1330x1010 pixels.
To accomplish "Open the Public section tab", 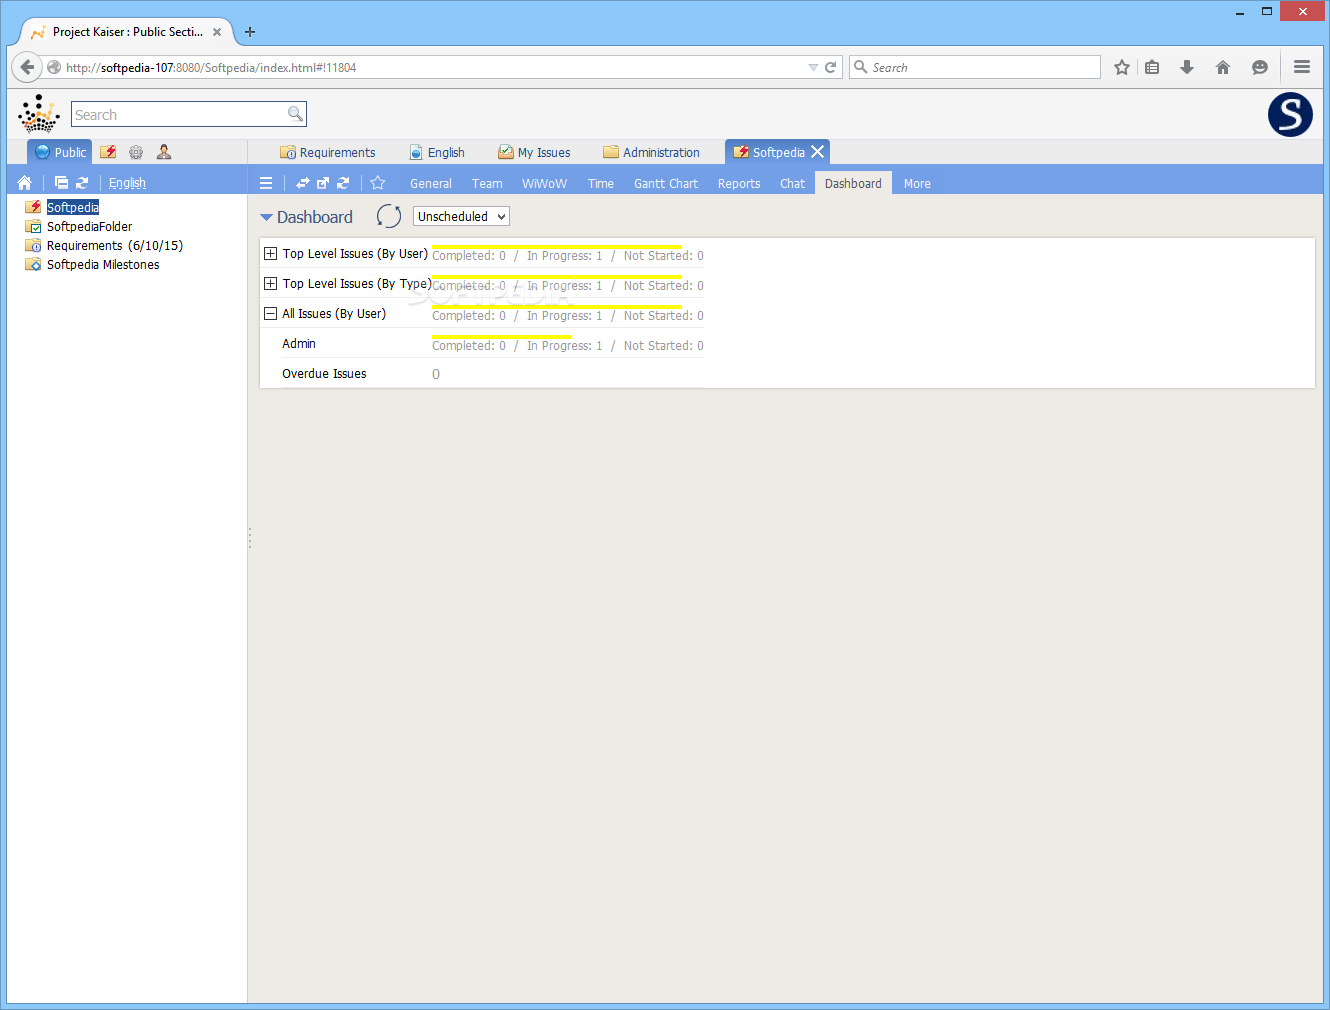I will [60, 152].
